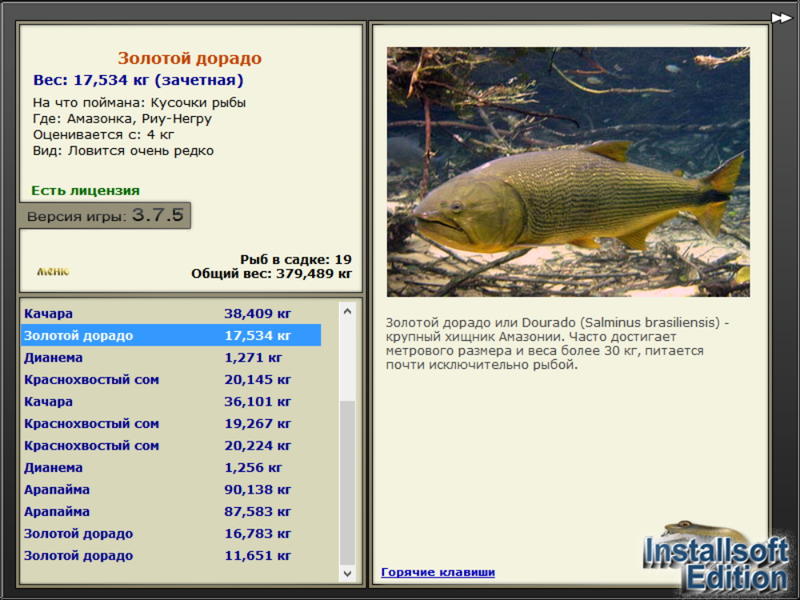
Task: Click the fast-forward double arrow icon
Action: [781, 18]
